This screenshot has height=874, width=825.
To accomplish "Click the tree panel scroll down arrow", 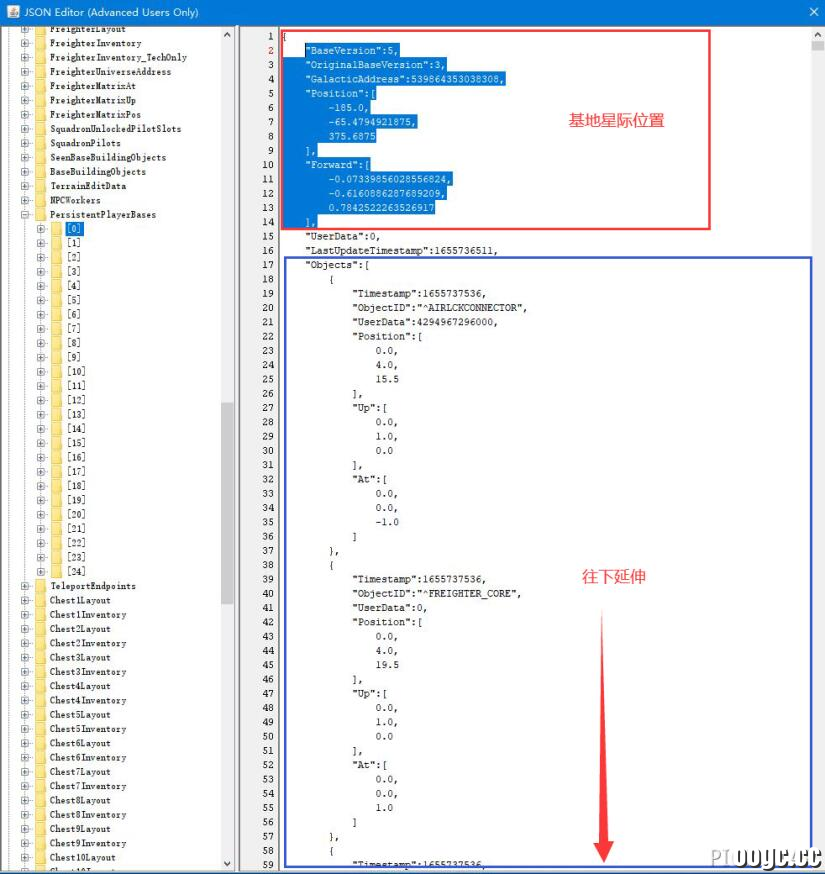I will [227, 863].
